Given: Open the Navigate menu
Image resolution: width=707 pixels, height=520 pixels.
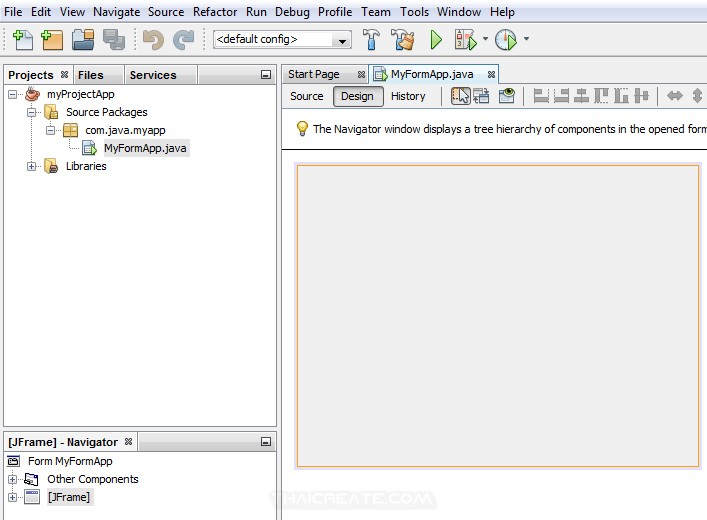Looking at the screenshot, I should [x=116, y=12].
